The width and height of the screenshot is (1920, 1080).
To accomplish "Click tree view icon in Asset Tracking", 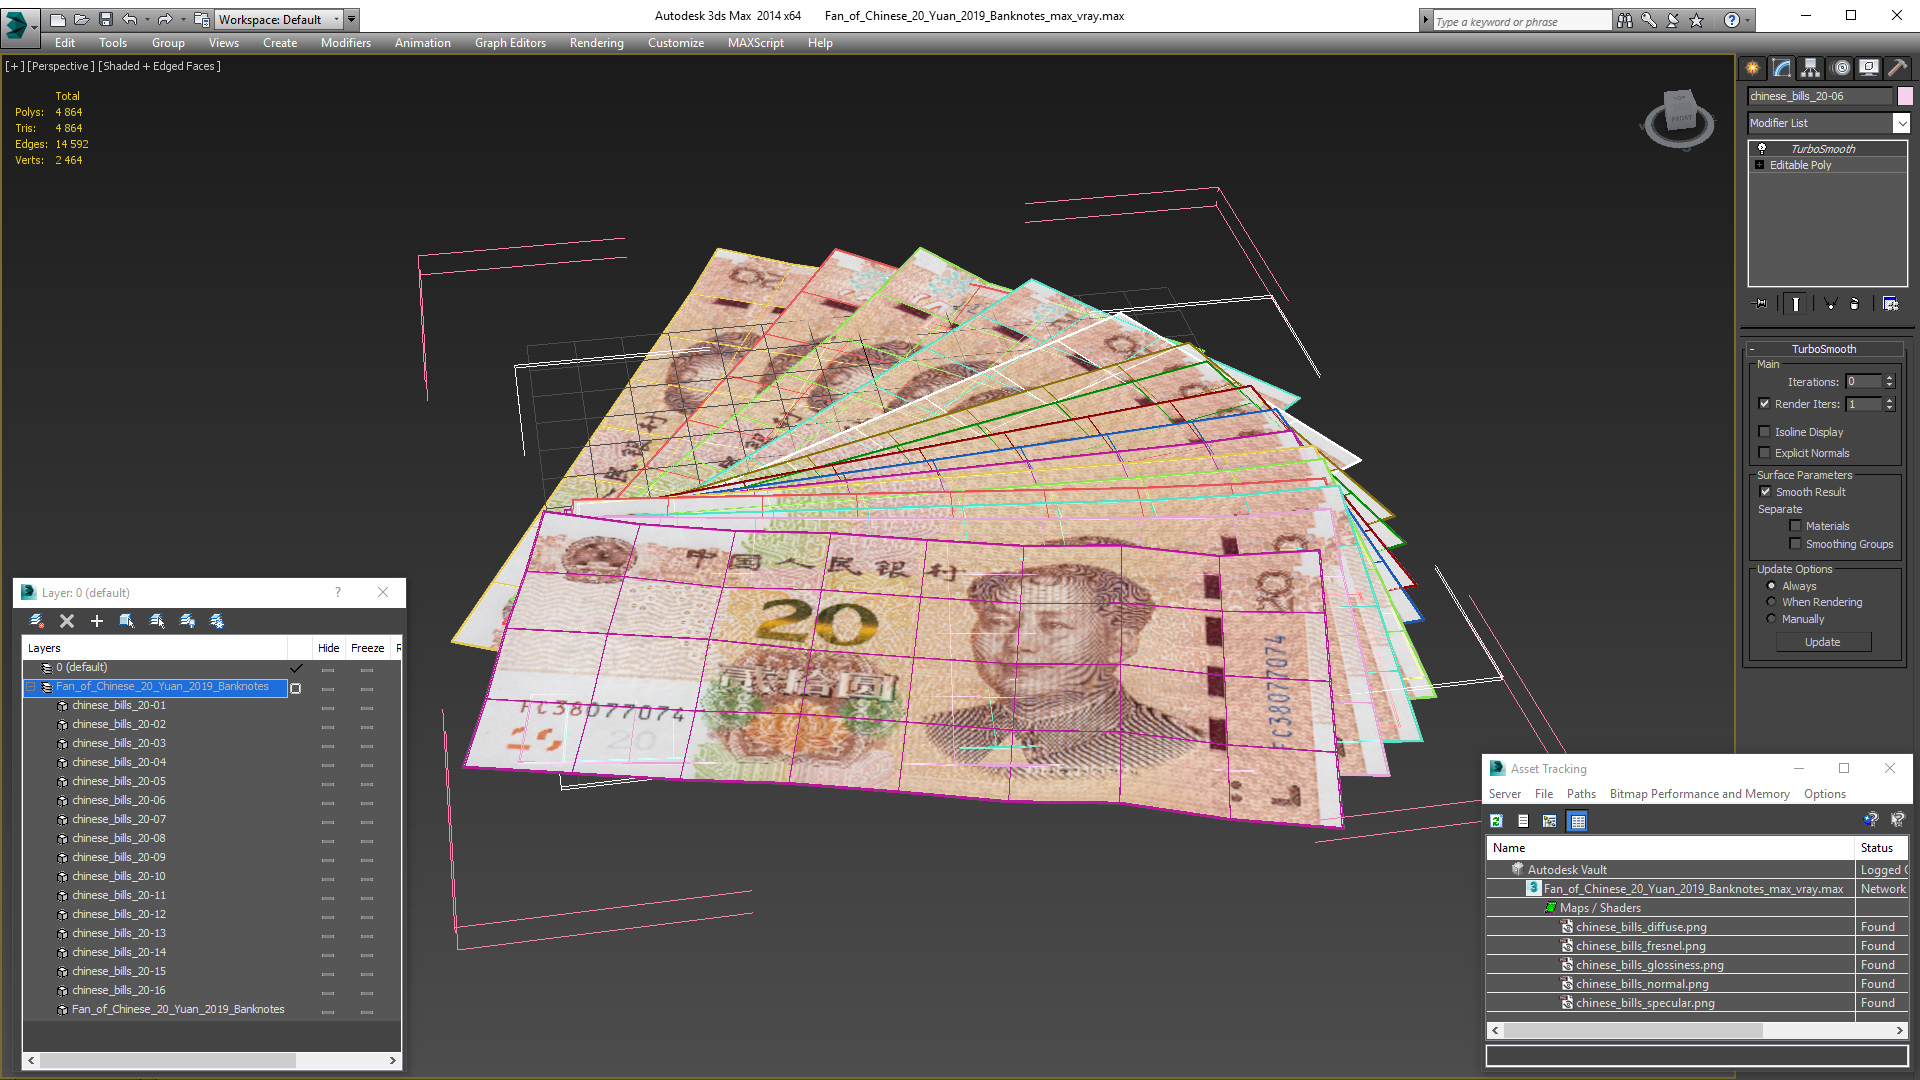I will 1550,821.
